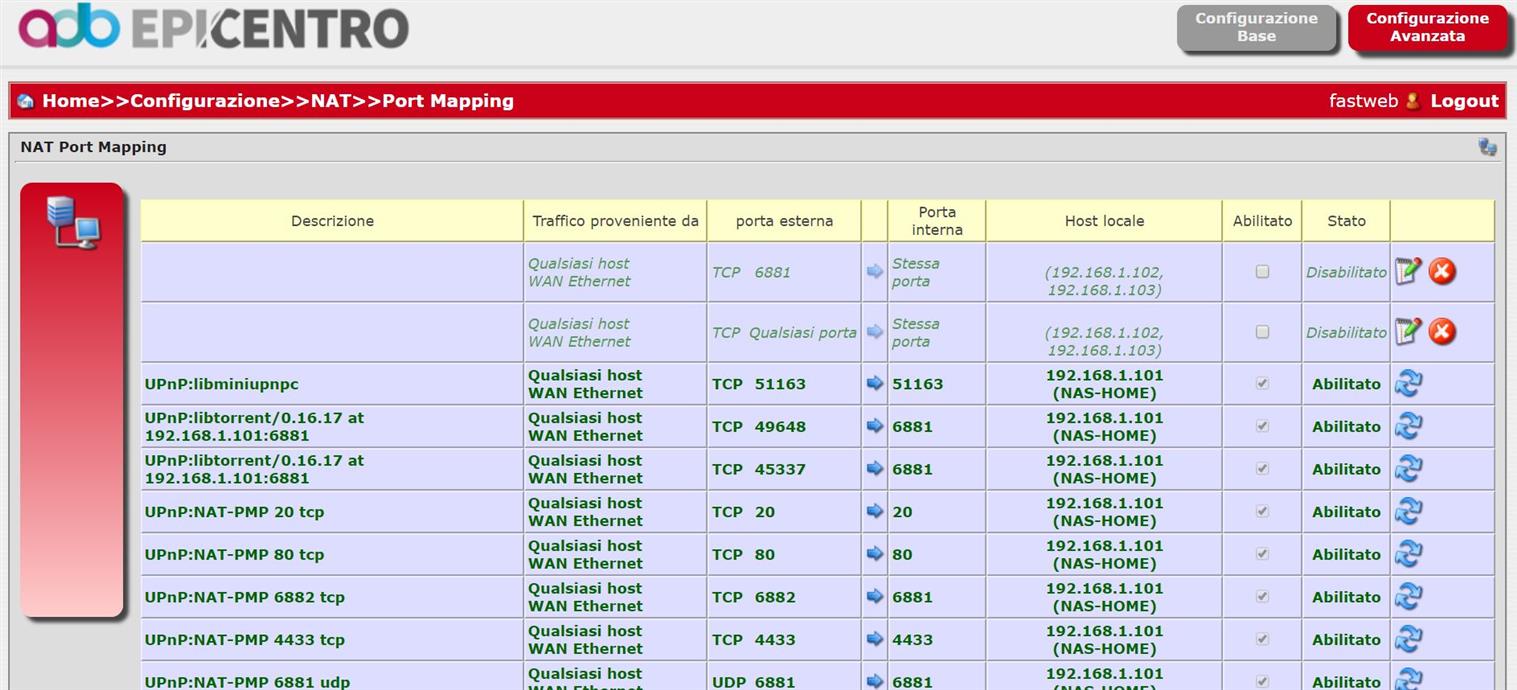Image resolution: width=1517 pixels, height=690 pixels.
Task: Refresh the UPnP:NAT-PMP 4433 tcp row
Action: 1408,640
